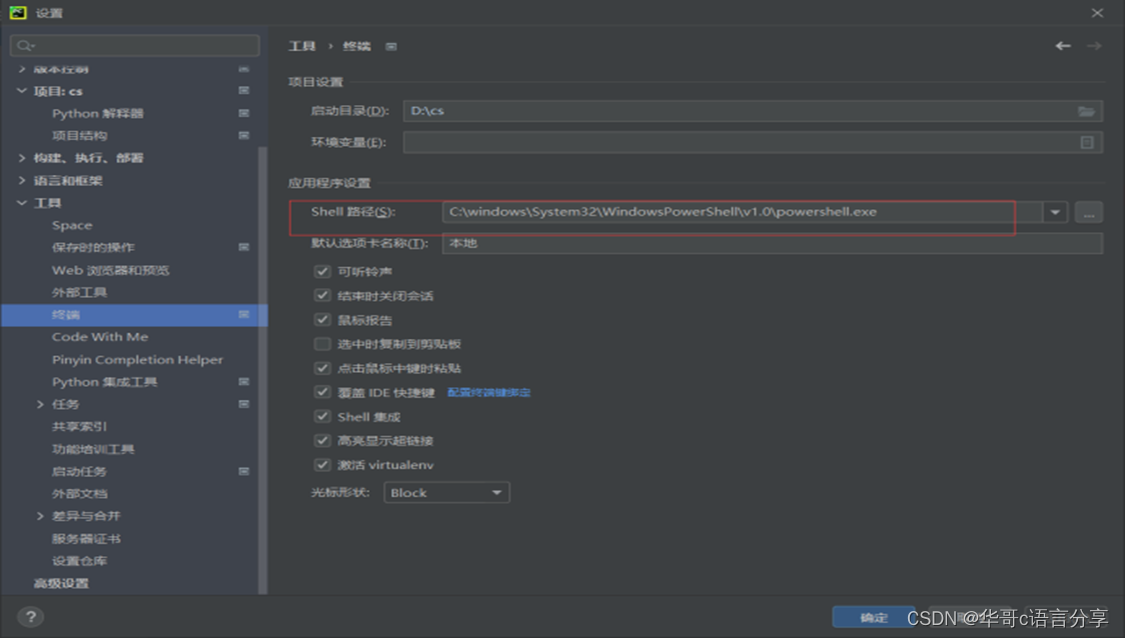Click the back navigation arrow
1125x638 pixels.
tap(1063, 45)
